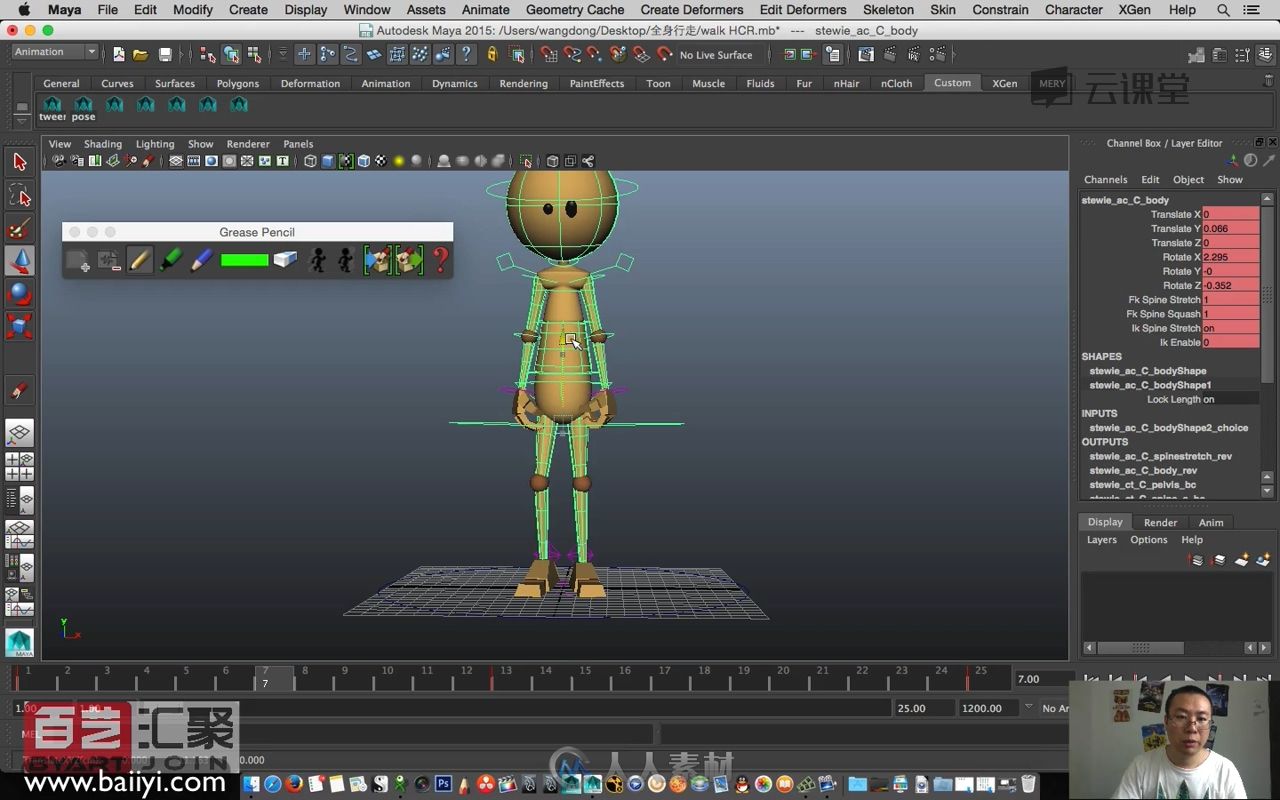
Task: Toggle post-frame ghost figure
Action: coord(346,261)
